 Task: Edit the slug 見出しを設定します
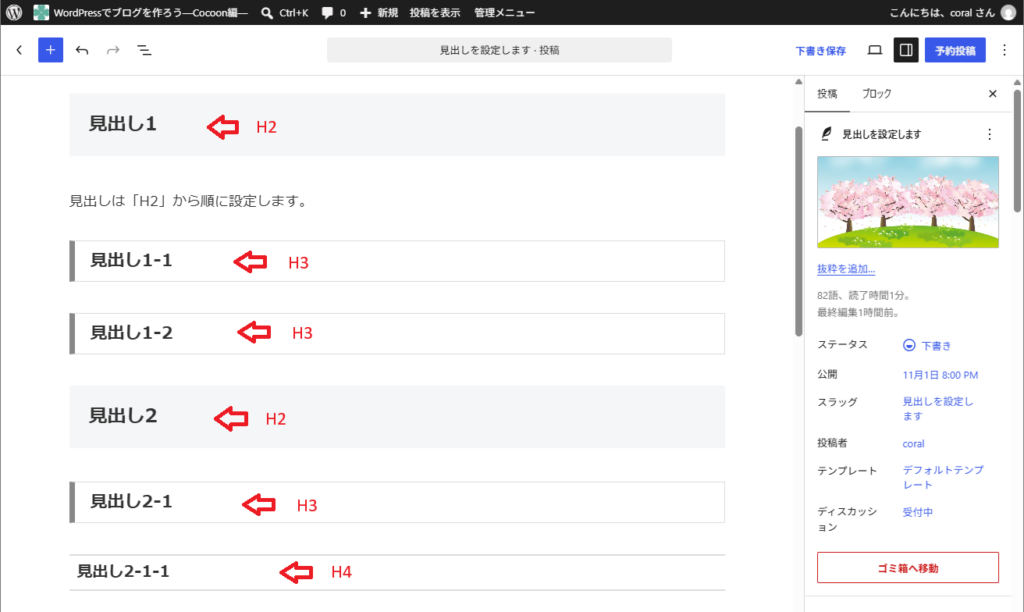(938, 409)
